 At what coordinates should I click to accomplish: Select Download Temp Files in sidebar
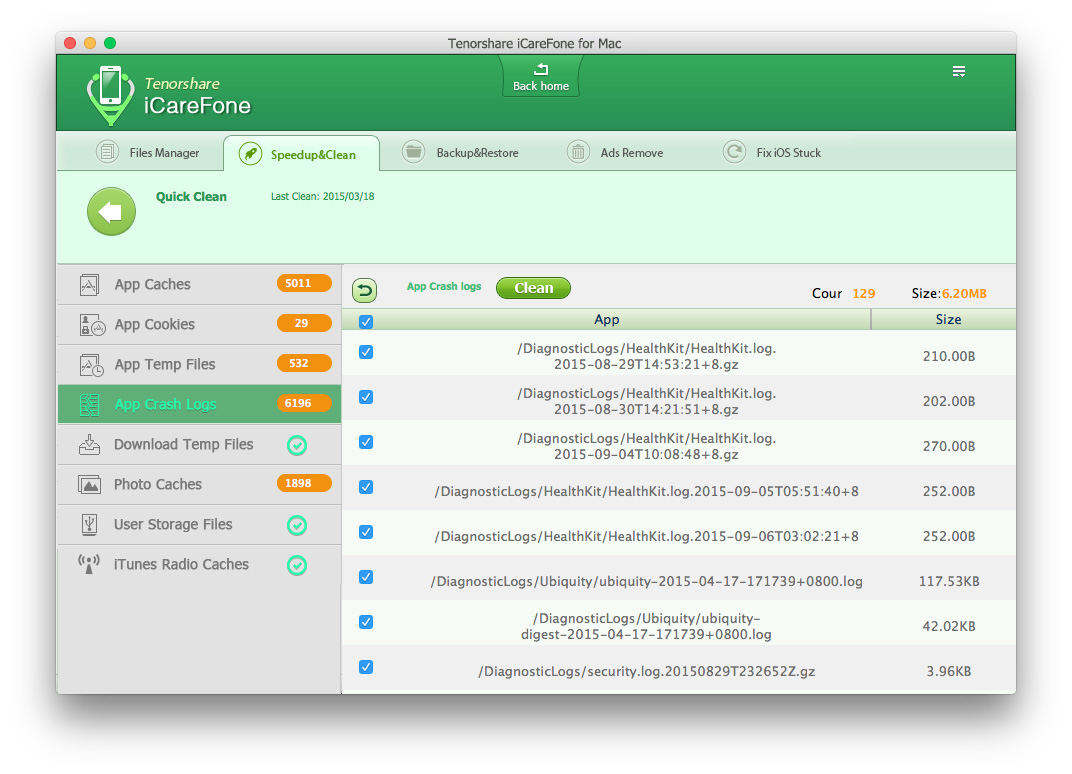click(x=199, y=444)
